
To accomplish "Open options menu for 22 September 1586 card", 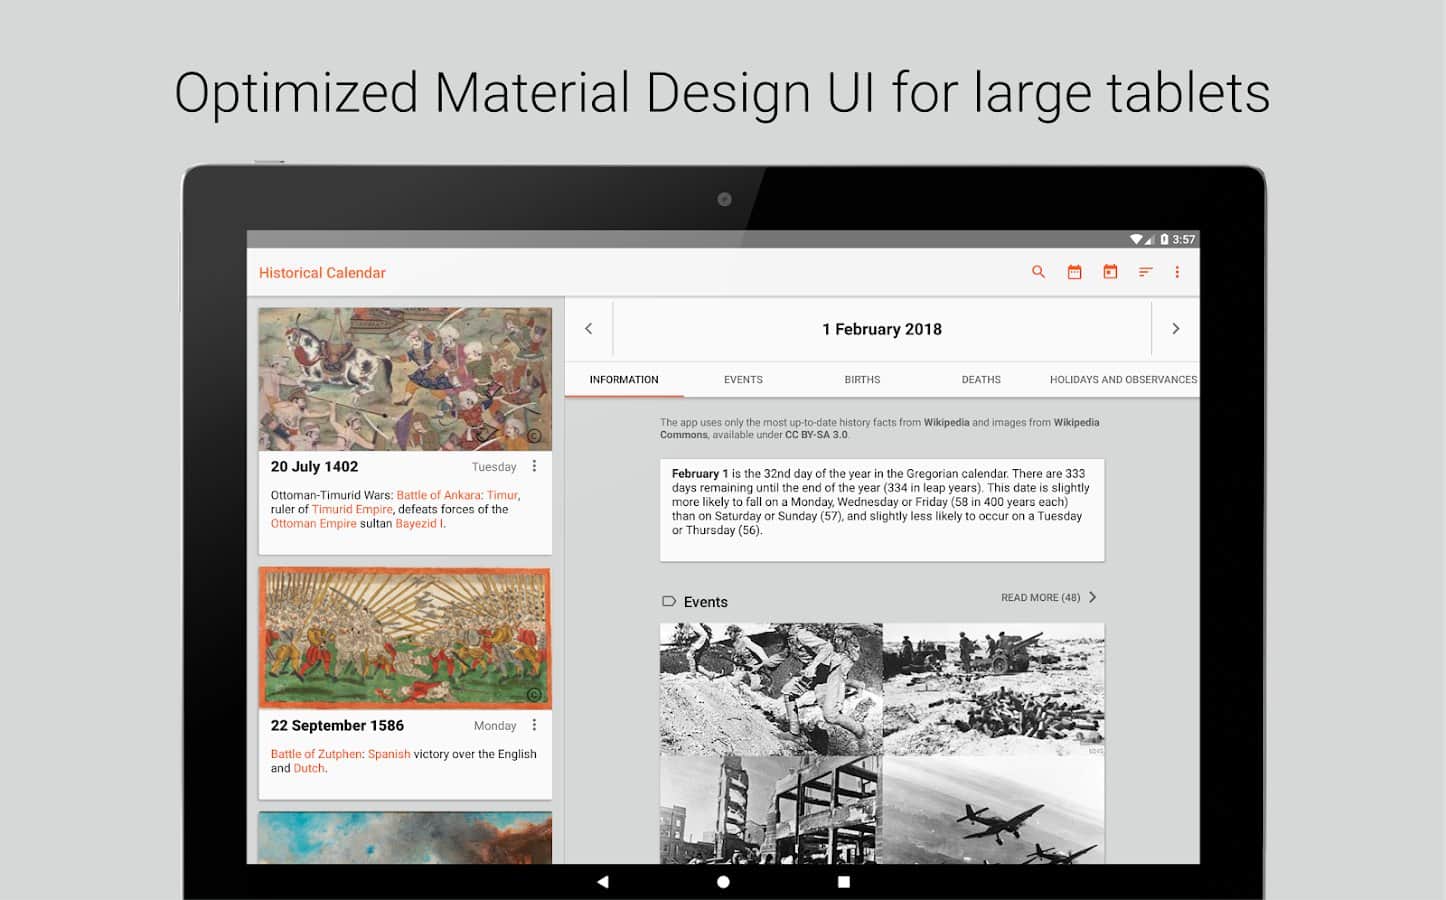I will (x=534, y=725).
